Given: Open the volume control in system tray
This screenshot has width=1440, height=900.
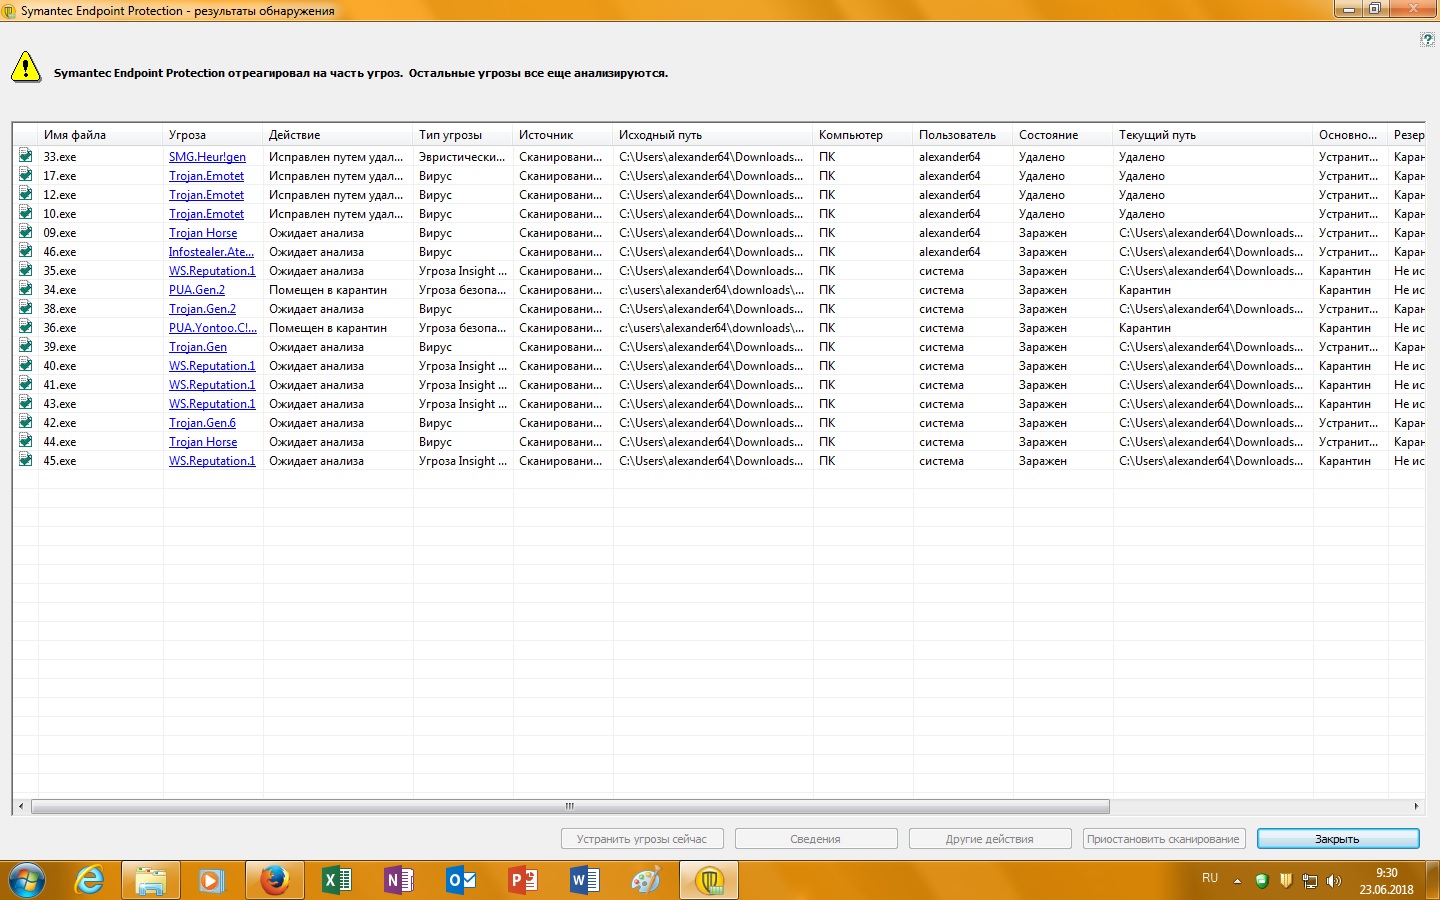Looking at the screenshot, I should (1333, 881).
